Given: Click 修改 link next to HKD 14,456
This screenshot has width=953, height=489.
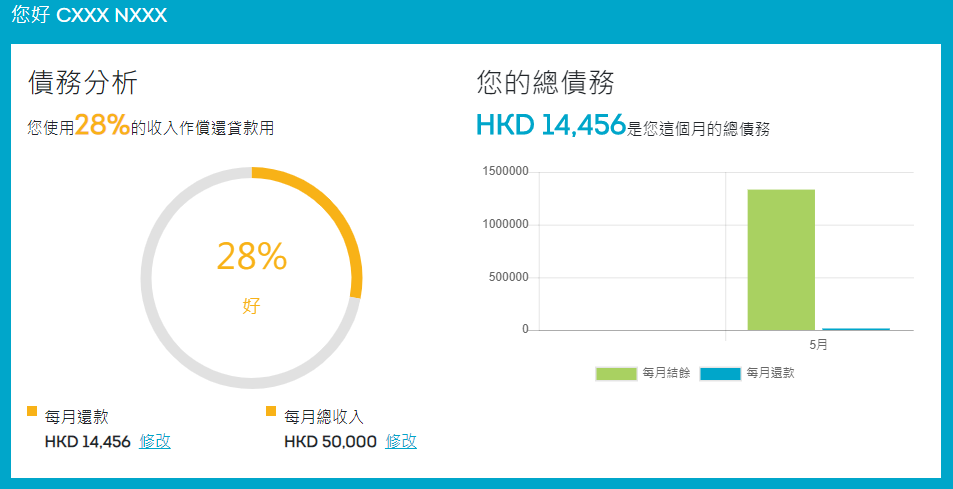Looking at the screenshot, I should point(155,442).
